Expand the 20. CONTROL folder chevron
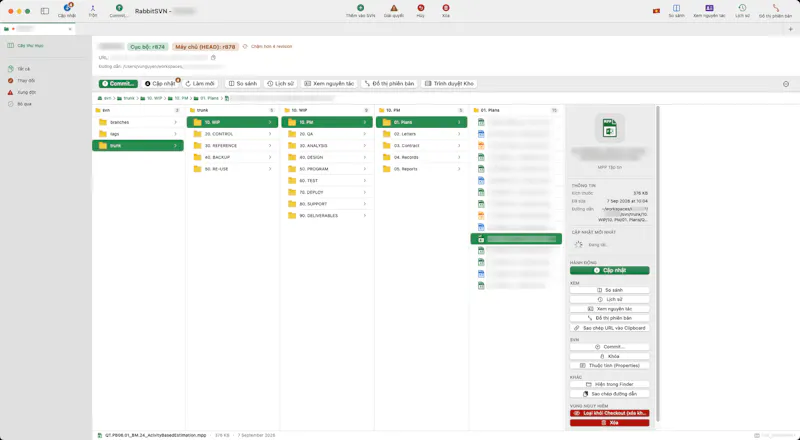 (x=270, y=134)
